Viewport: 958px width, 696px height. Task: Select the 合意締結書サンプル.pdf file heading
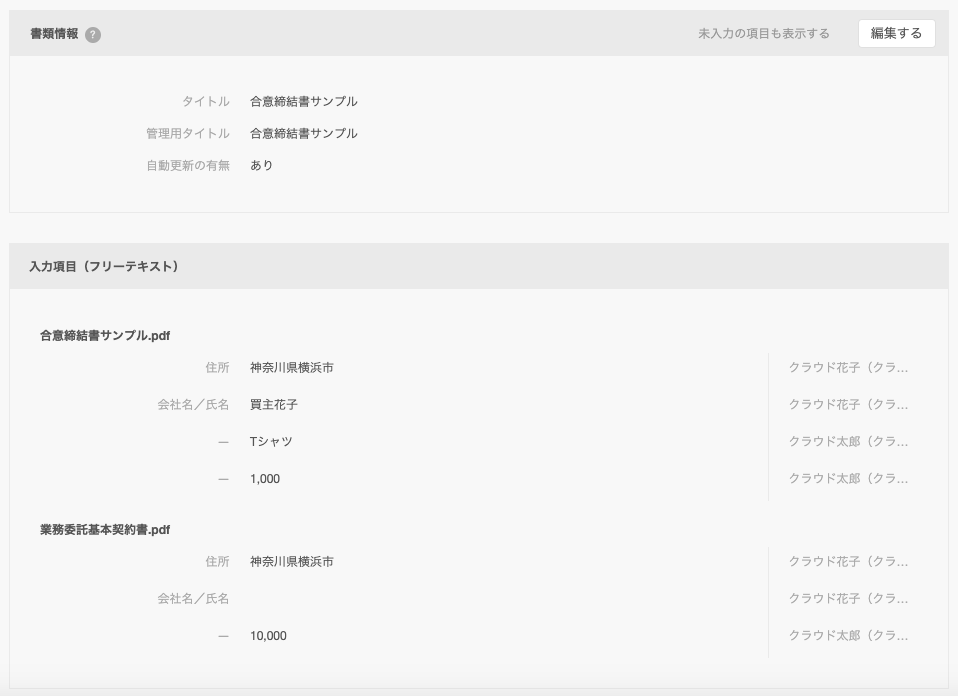coord(105,336)
